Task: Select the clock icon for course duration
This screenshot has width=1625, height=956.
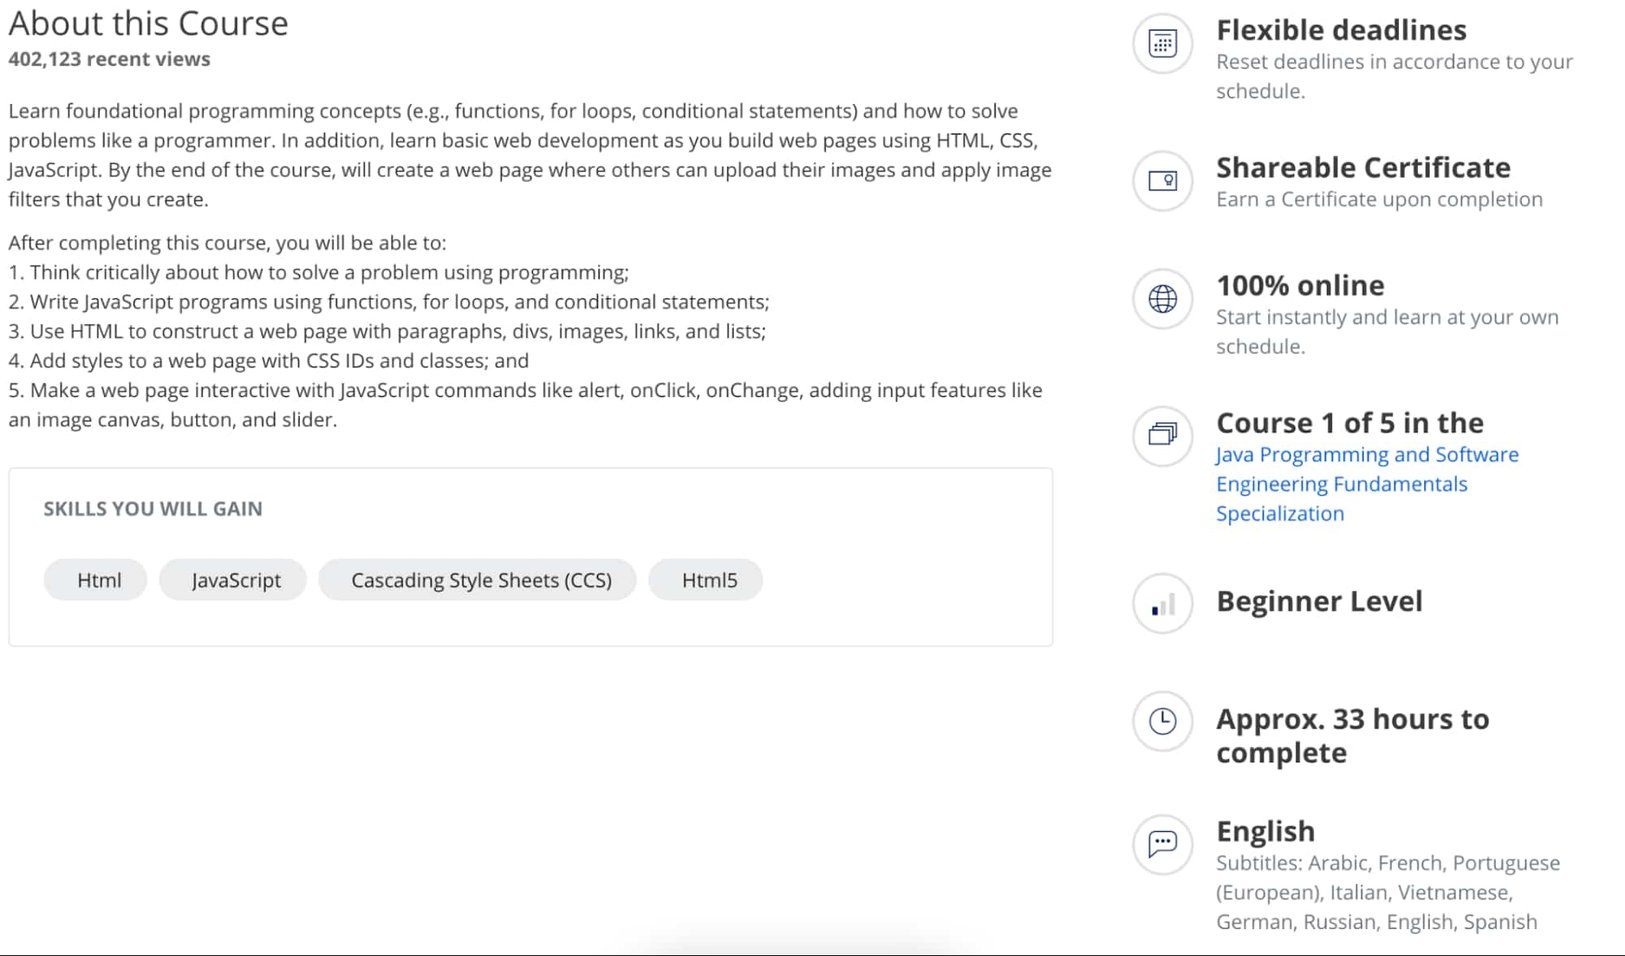Action: pos(1161,722)
